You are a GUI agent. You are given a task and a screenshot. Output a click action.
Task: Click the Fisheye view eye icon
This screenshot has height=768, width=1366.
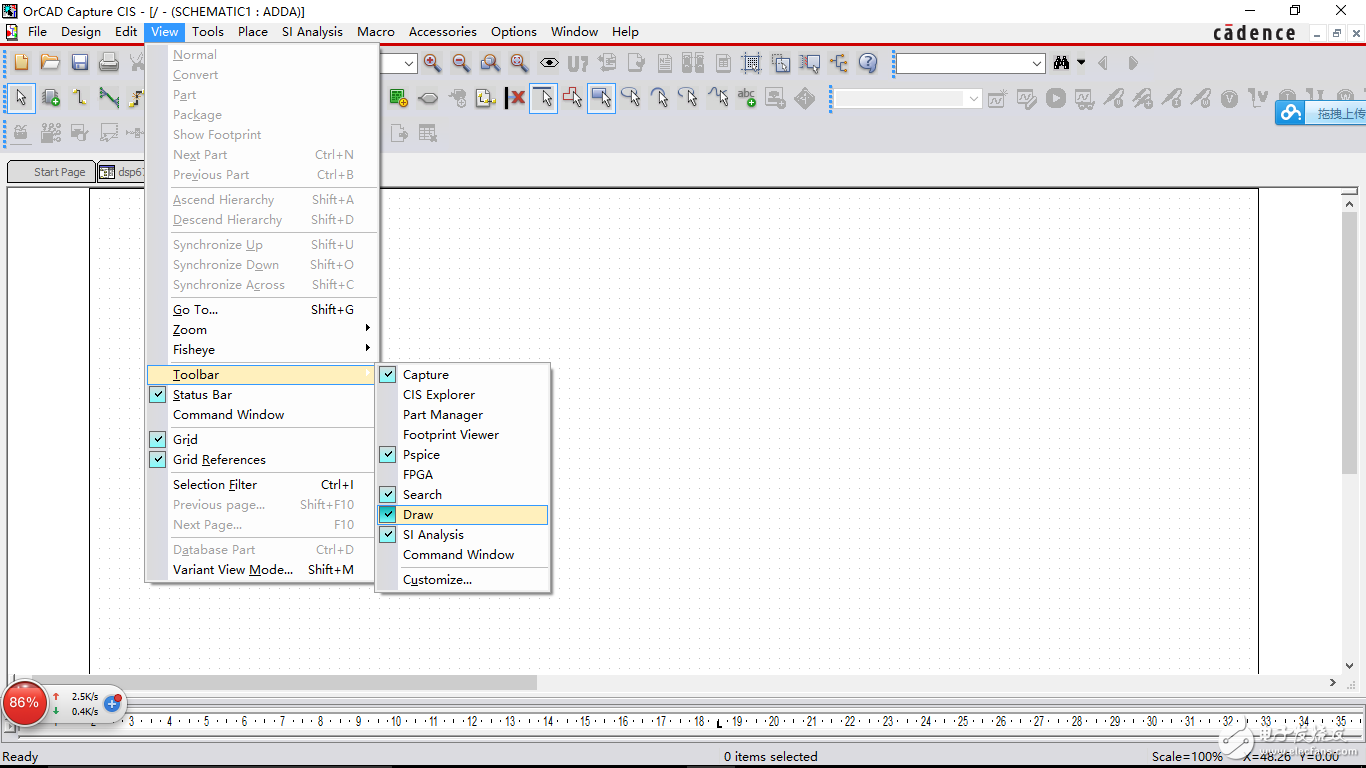[549, 63]
